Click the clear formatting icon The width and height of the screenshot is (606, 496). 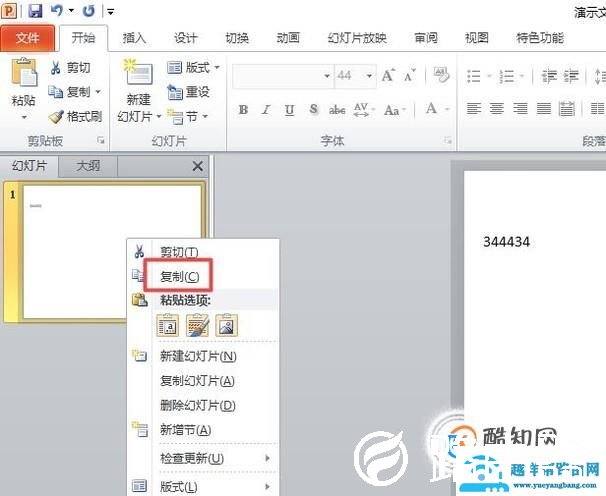coord(441,75)
